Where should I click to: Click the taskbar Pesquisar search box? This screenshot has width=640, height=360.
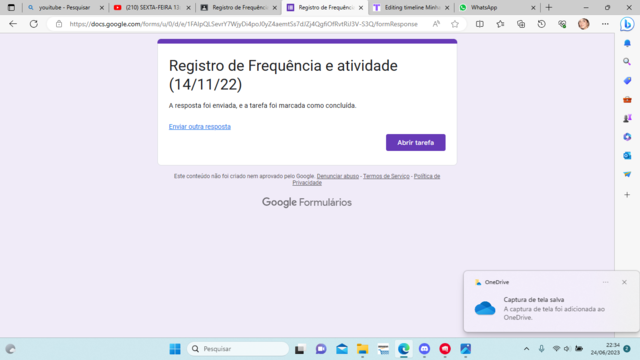[x=238, y=349]
